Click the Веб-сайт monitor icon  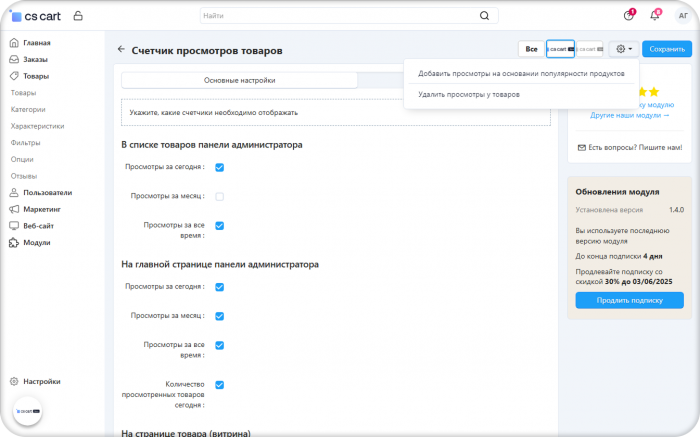tap(14, 226)
